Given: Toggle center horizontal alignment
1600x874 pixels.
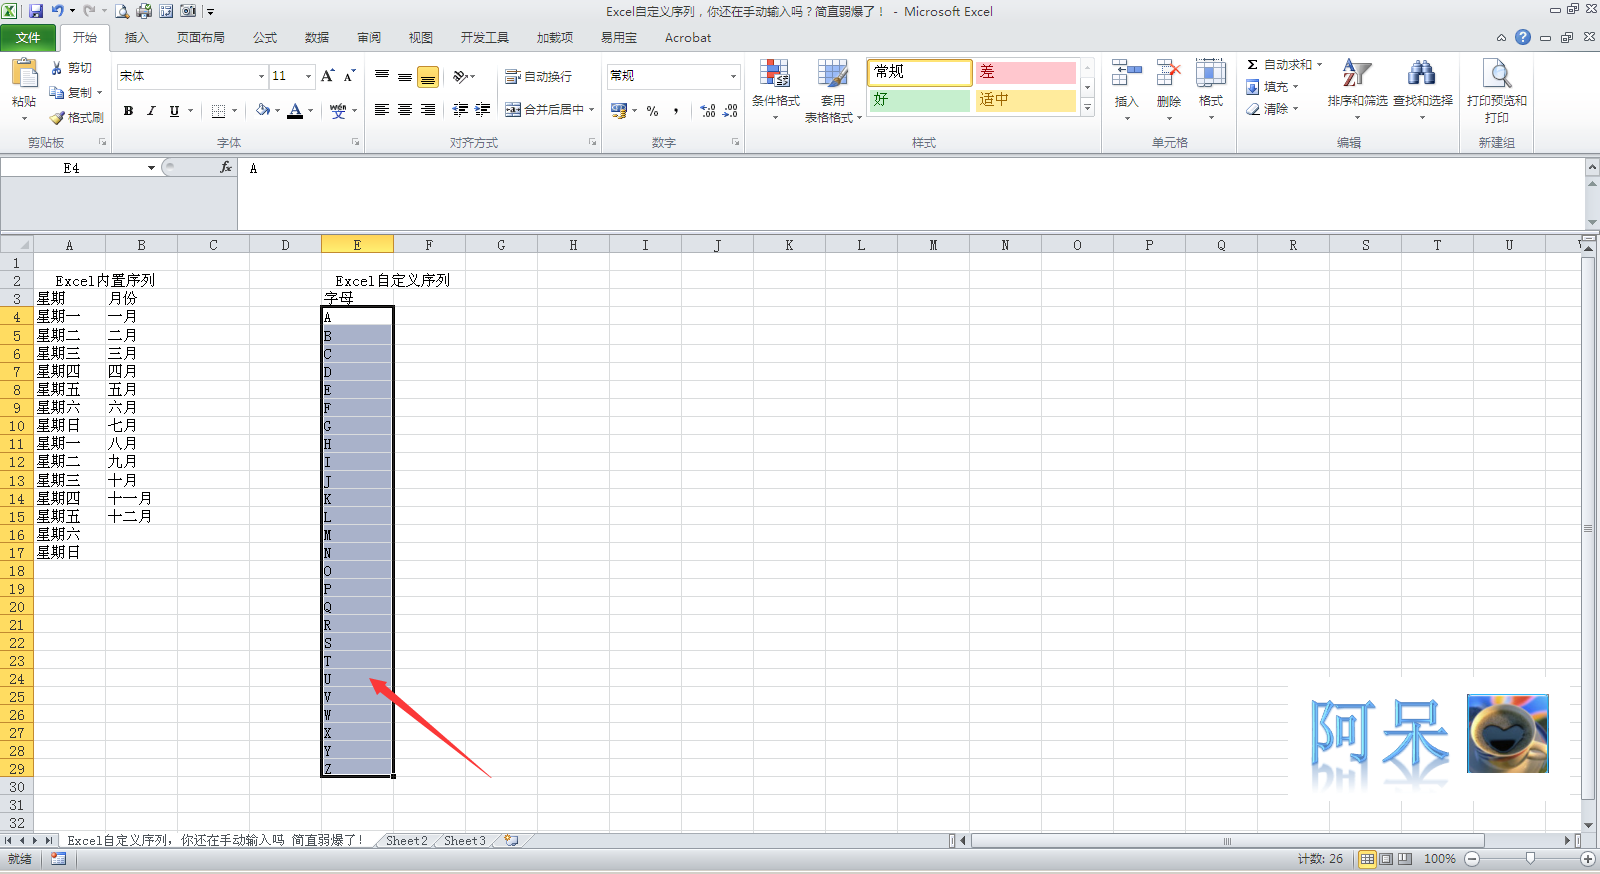Looking at the screenshot, I should click(x=405, y=110).
